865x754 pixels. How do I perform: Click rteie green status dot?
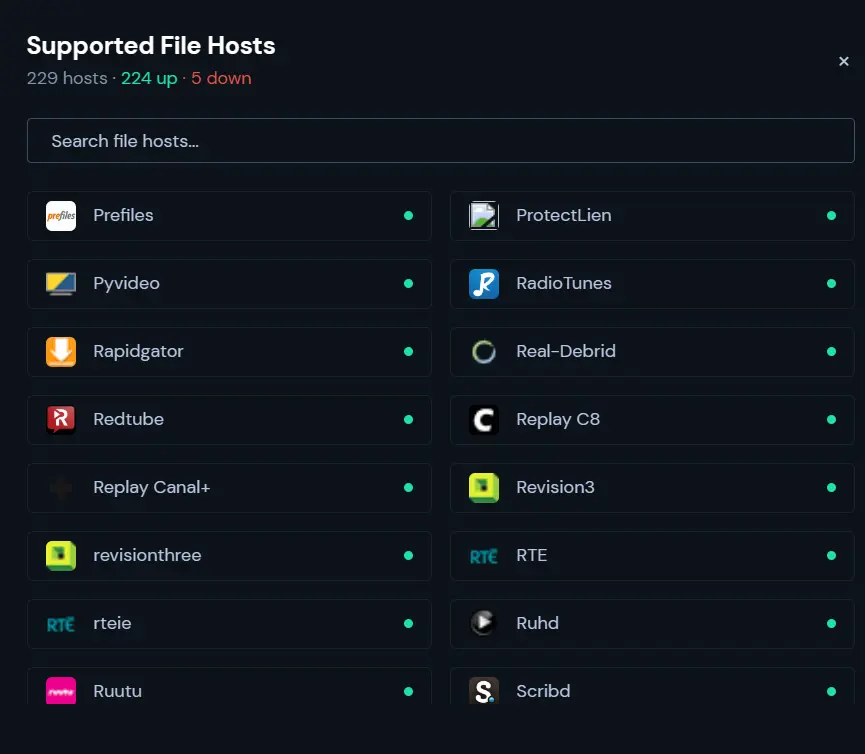click(x=408, y=623)
